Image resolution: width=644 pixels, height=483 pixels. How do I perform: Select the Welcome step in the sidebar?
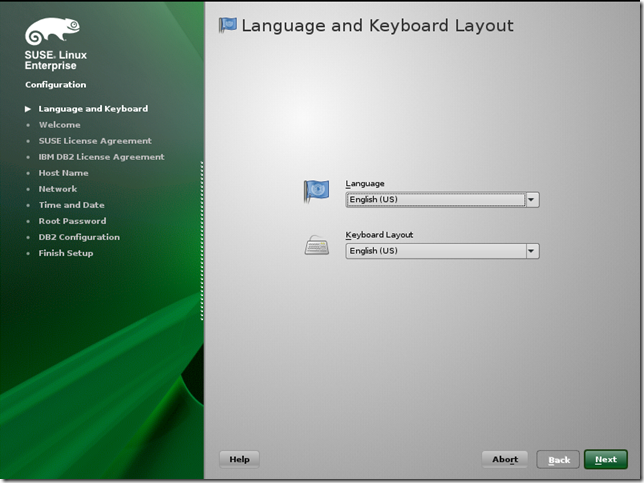pos(60,125)
